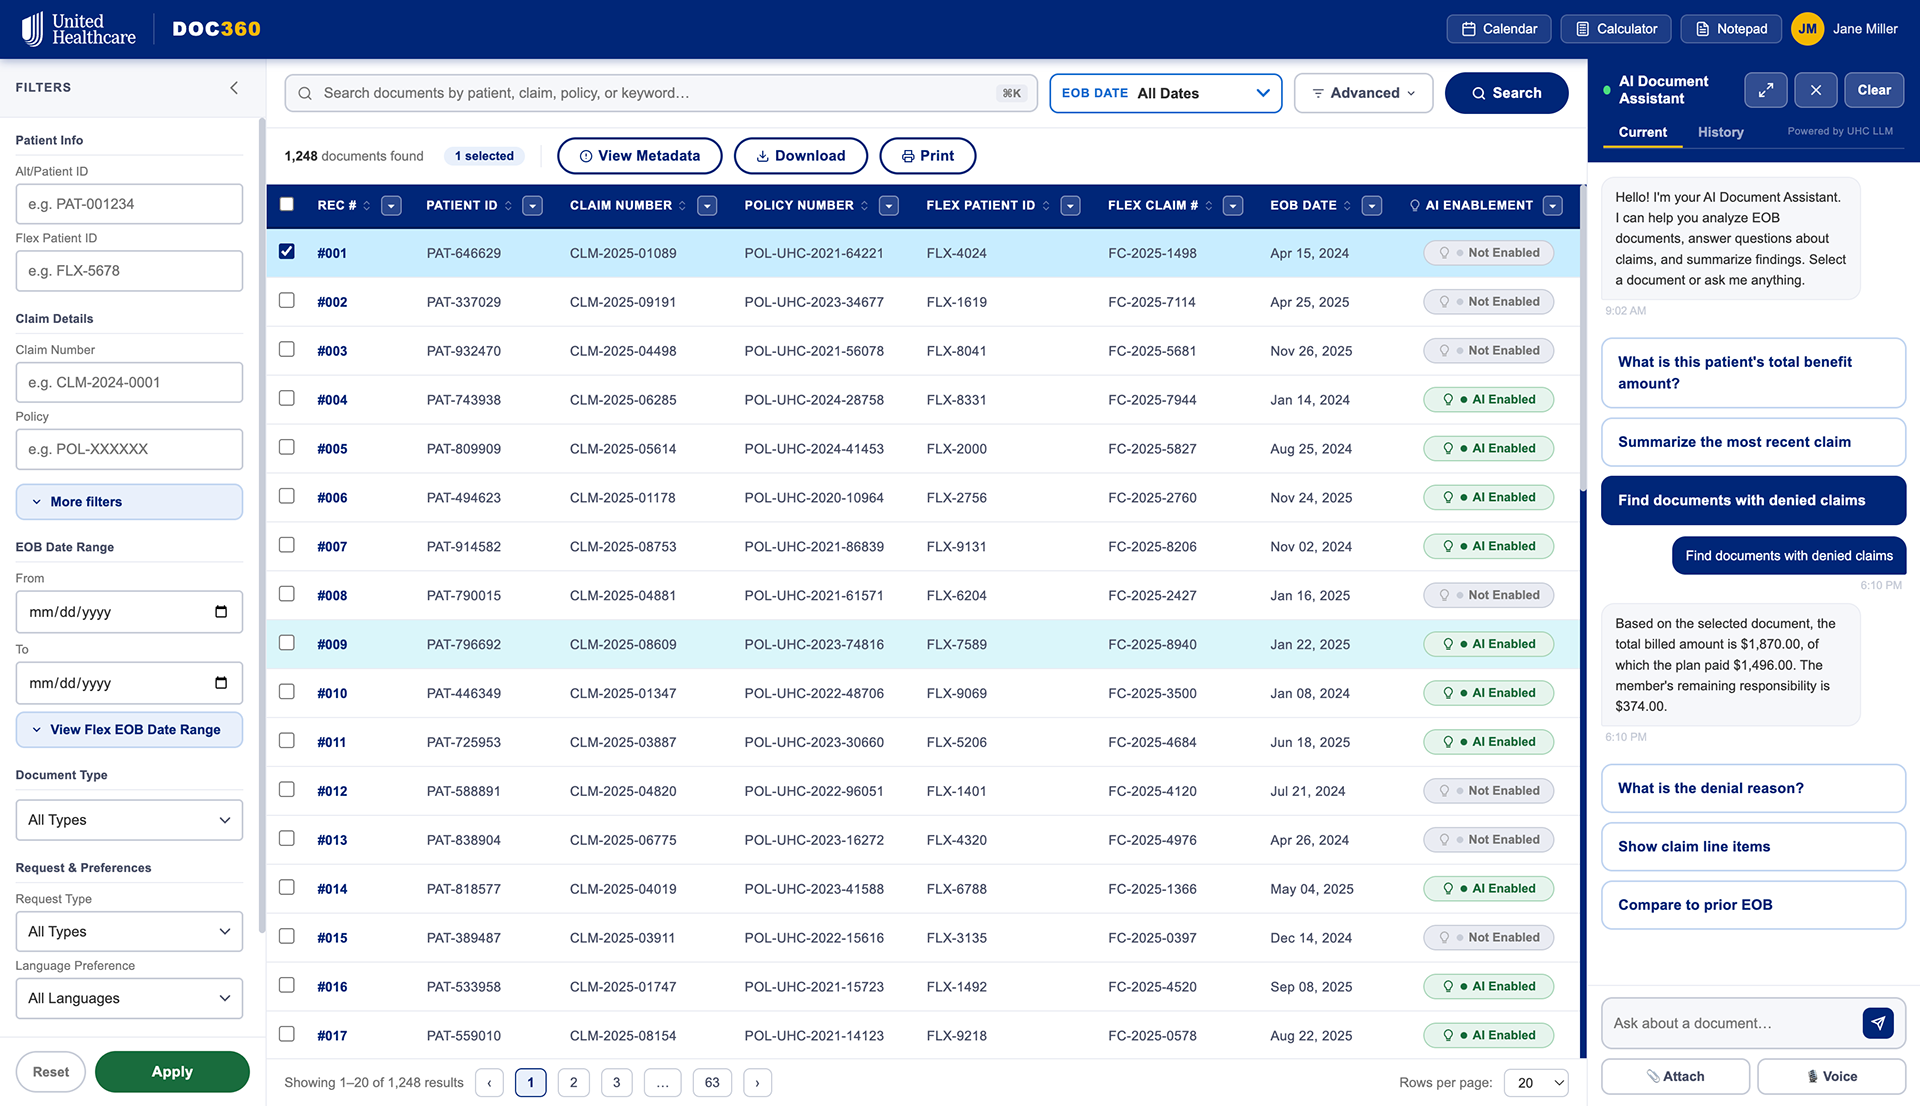Collapse the Filters sidebar
This screenshot has width=1920, height=1106.
point(234,87)
